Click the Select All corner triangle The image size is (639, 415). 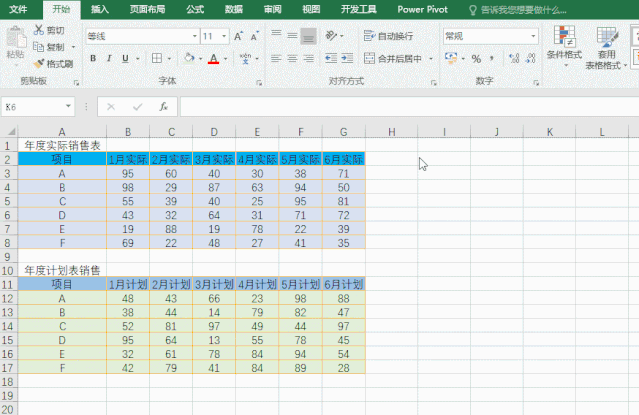click(12, 131)
